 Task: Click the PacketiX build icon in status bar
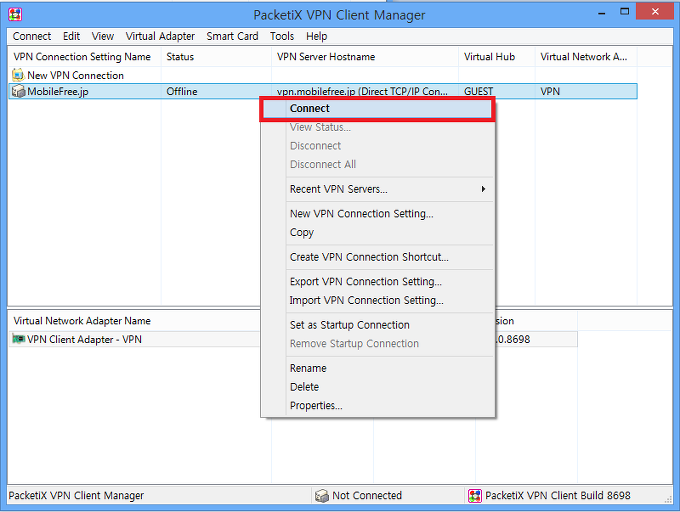point(475,496)
